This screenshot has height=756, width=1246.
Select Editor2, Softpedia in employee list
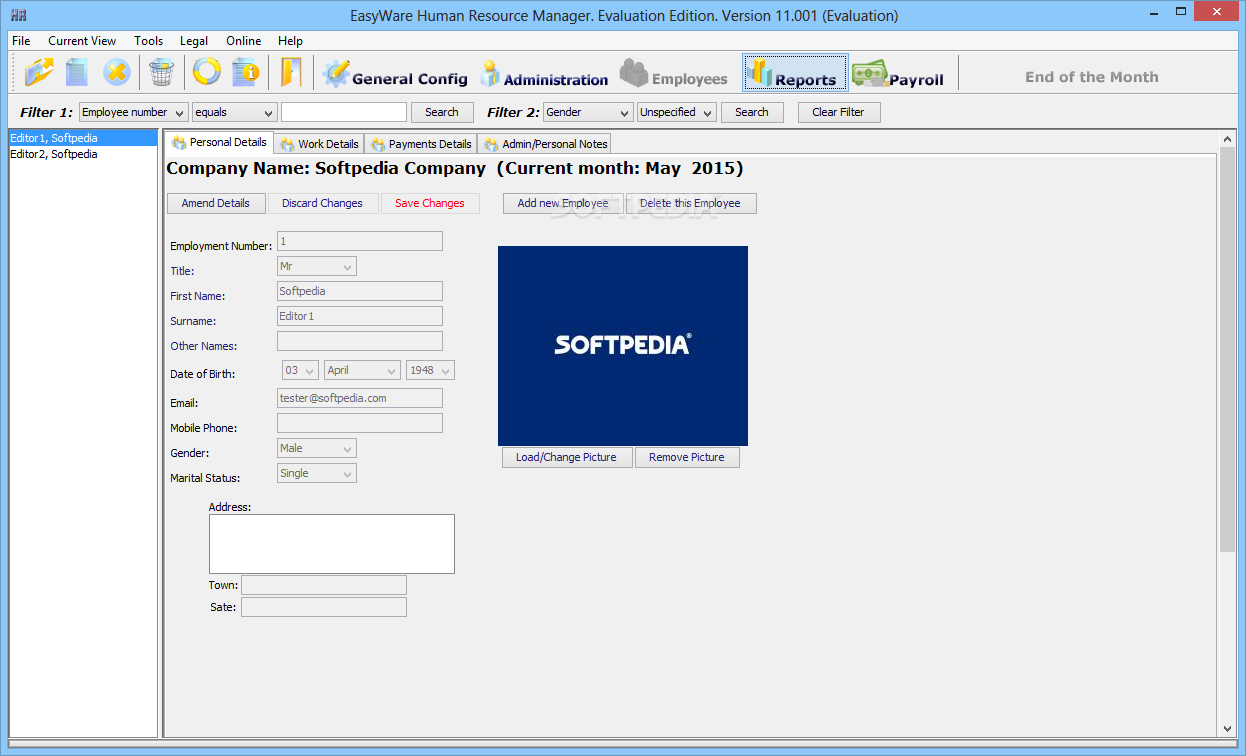coord(83,154)
